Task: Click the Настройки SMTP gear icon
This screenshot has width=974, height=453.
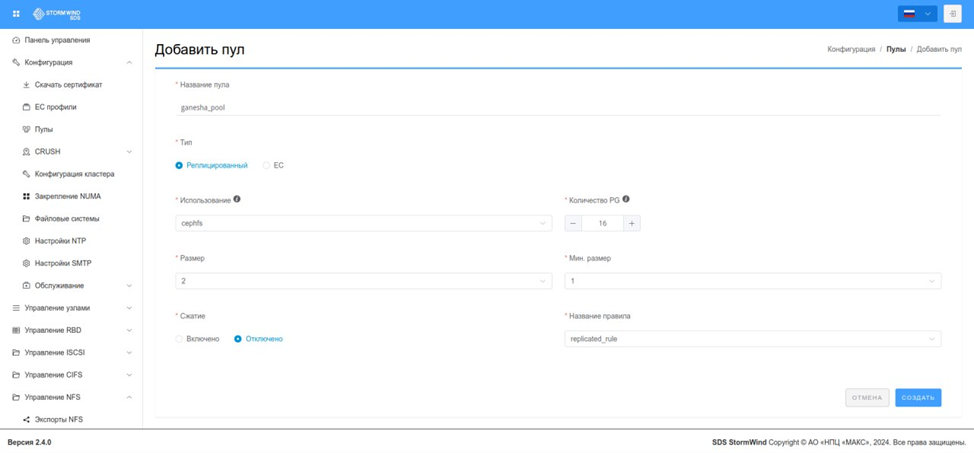Action: [26, 264]
